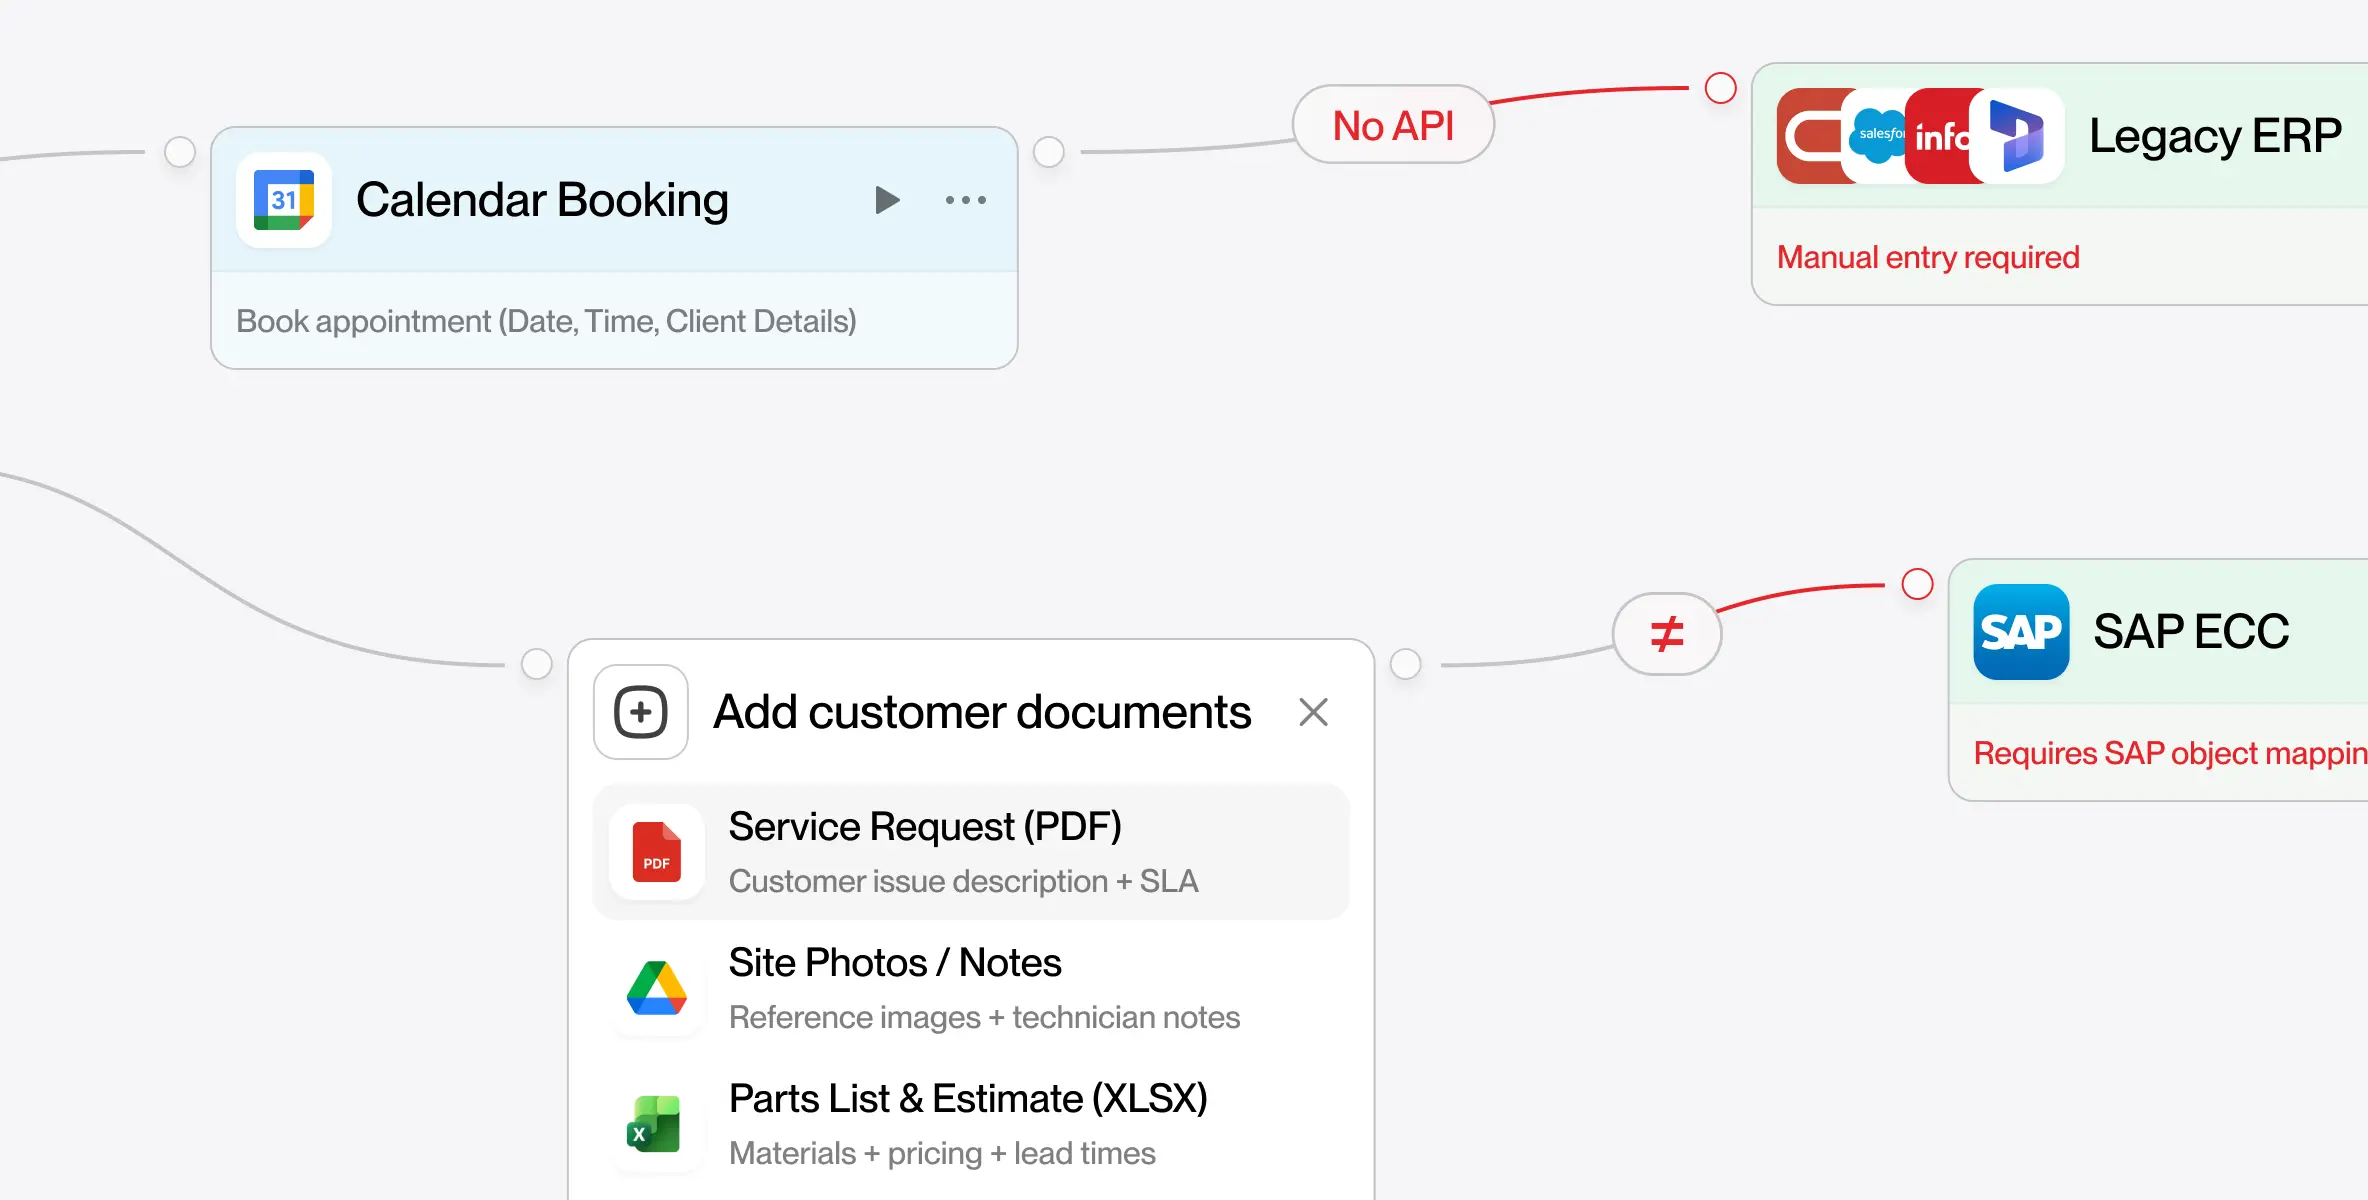Click the red Infor icon
2368x1200 pixels.
[x=1938, y=136]
